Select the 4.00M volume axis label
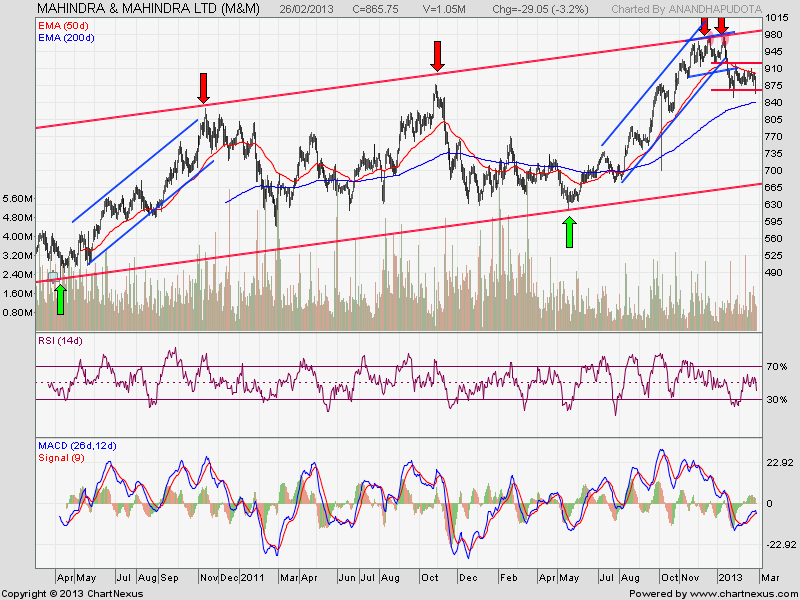 coord(18,236)
